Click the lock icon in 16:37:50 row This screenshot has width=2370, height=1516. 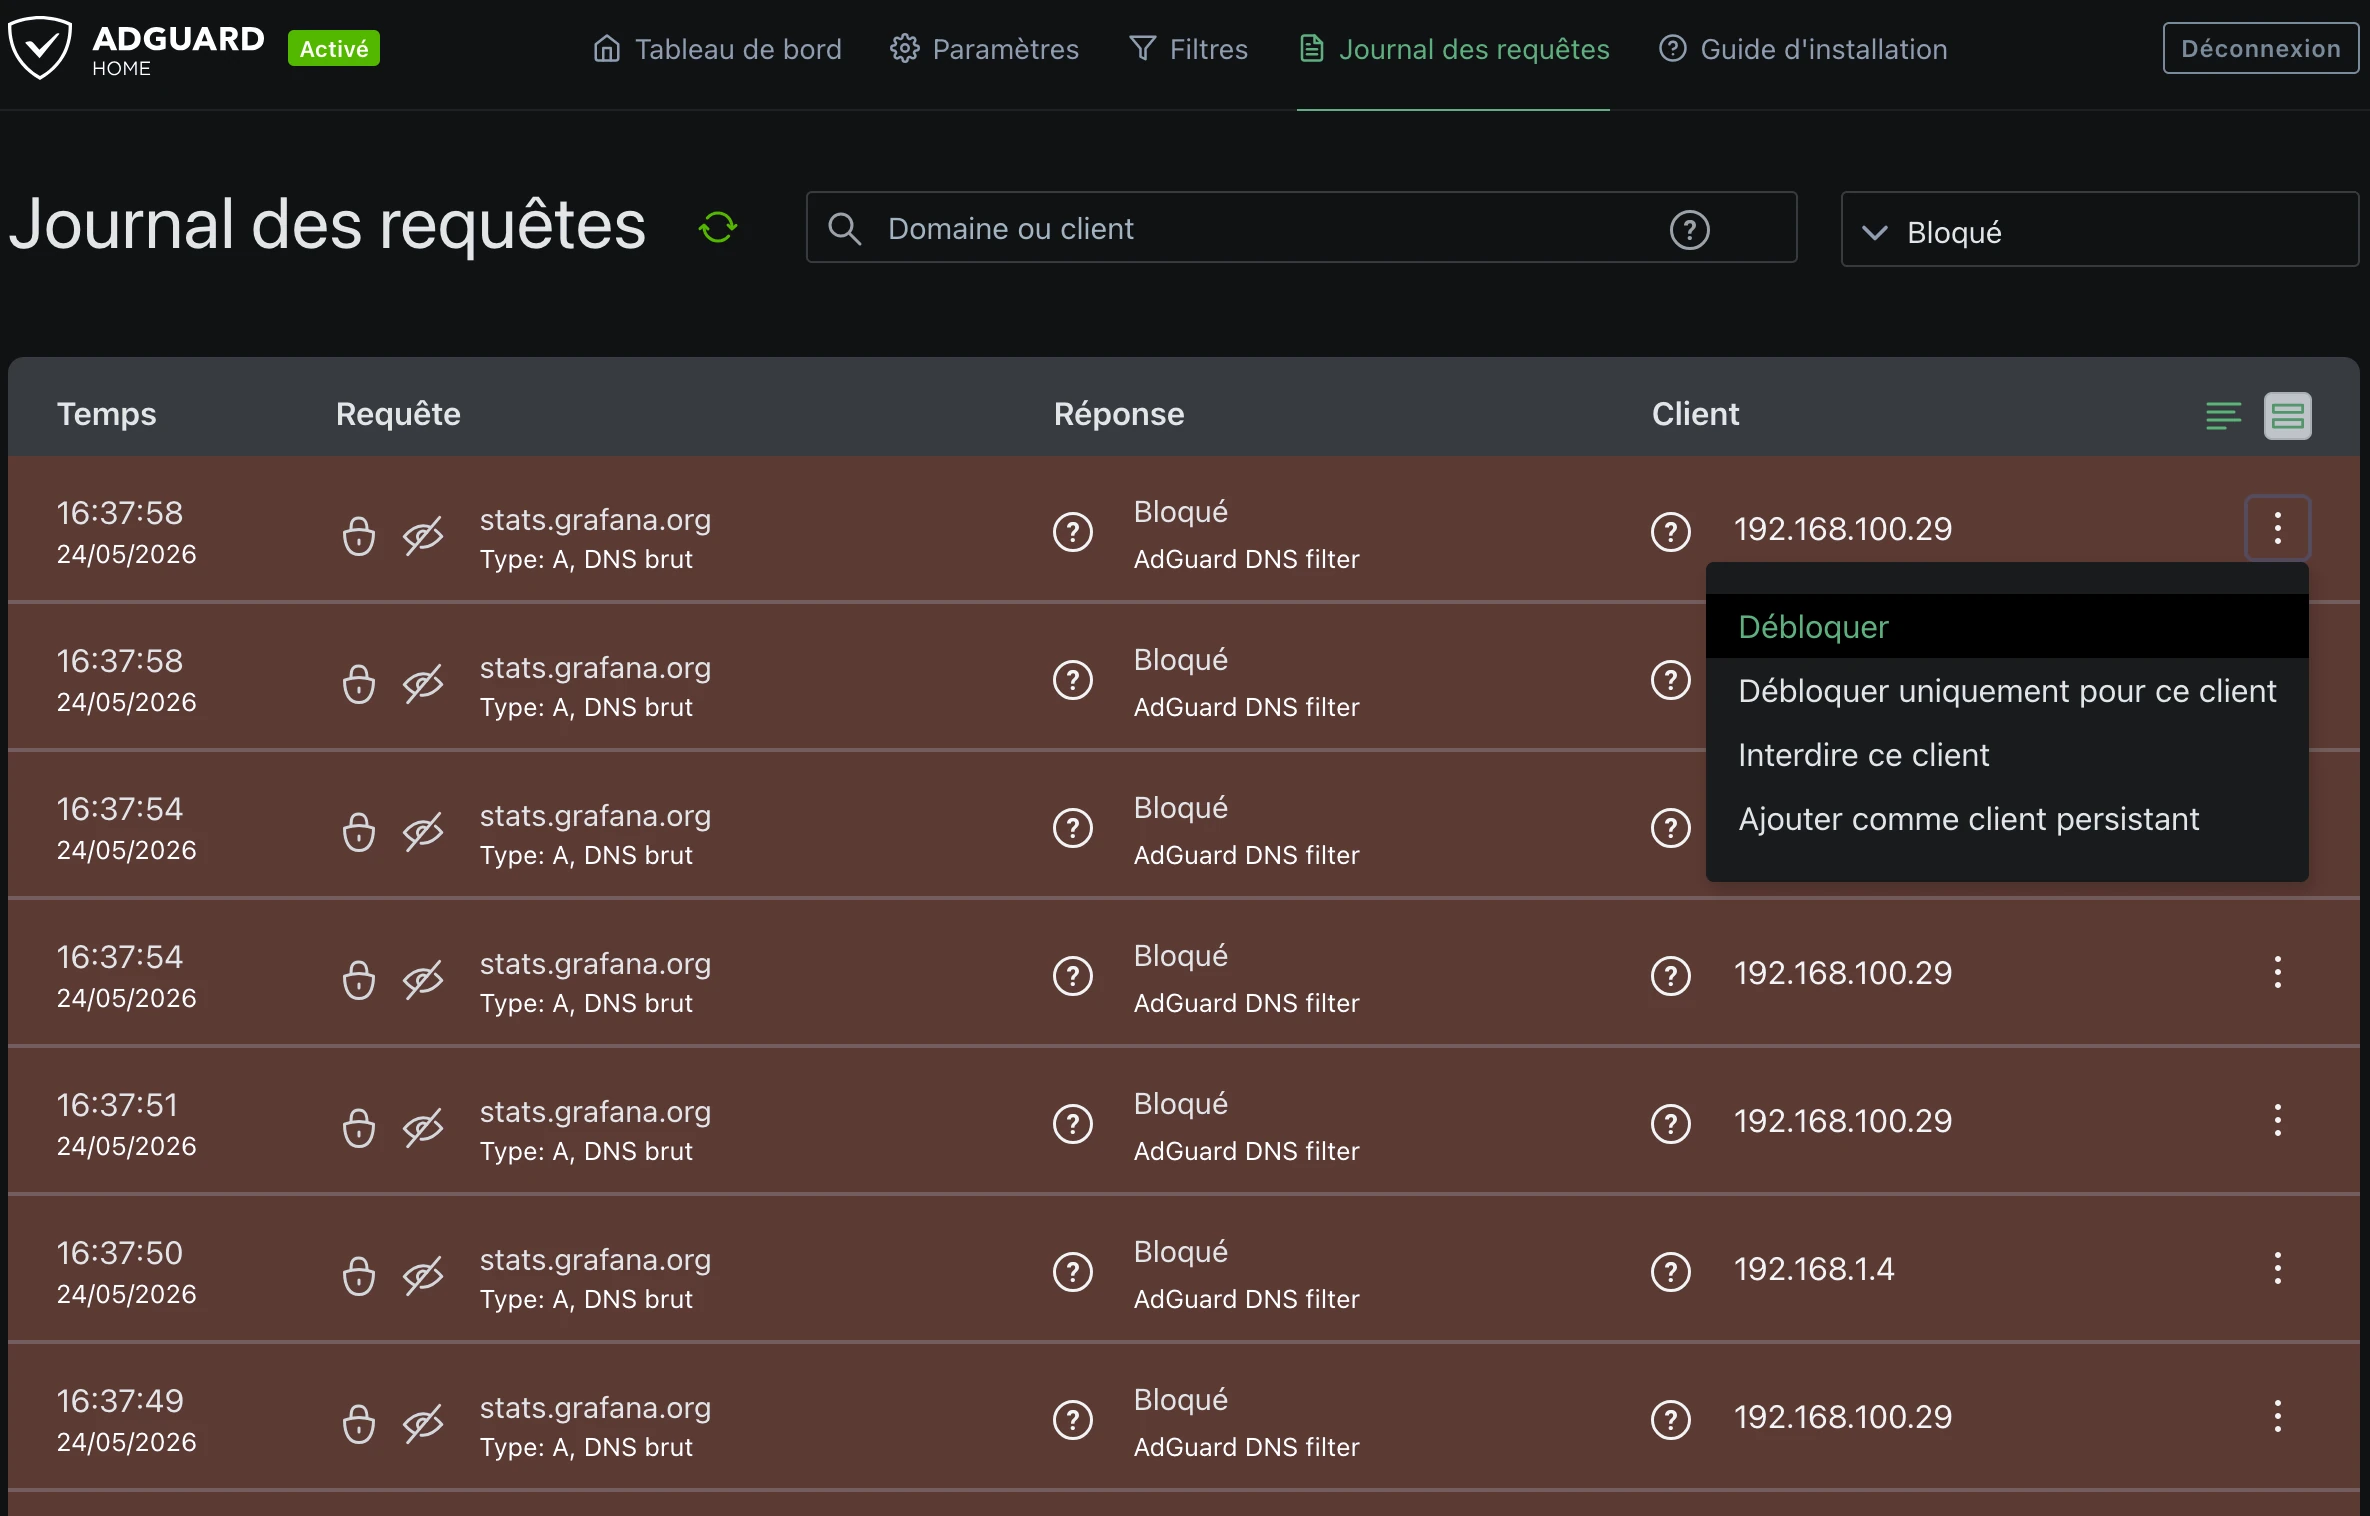pos(359,1276)
